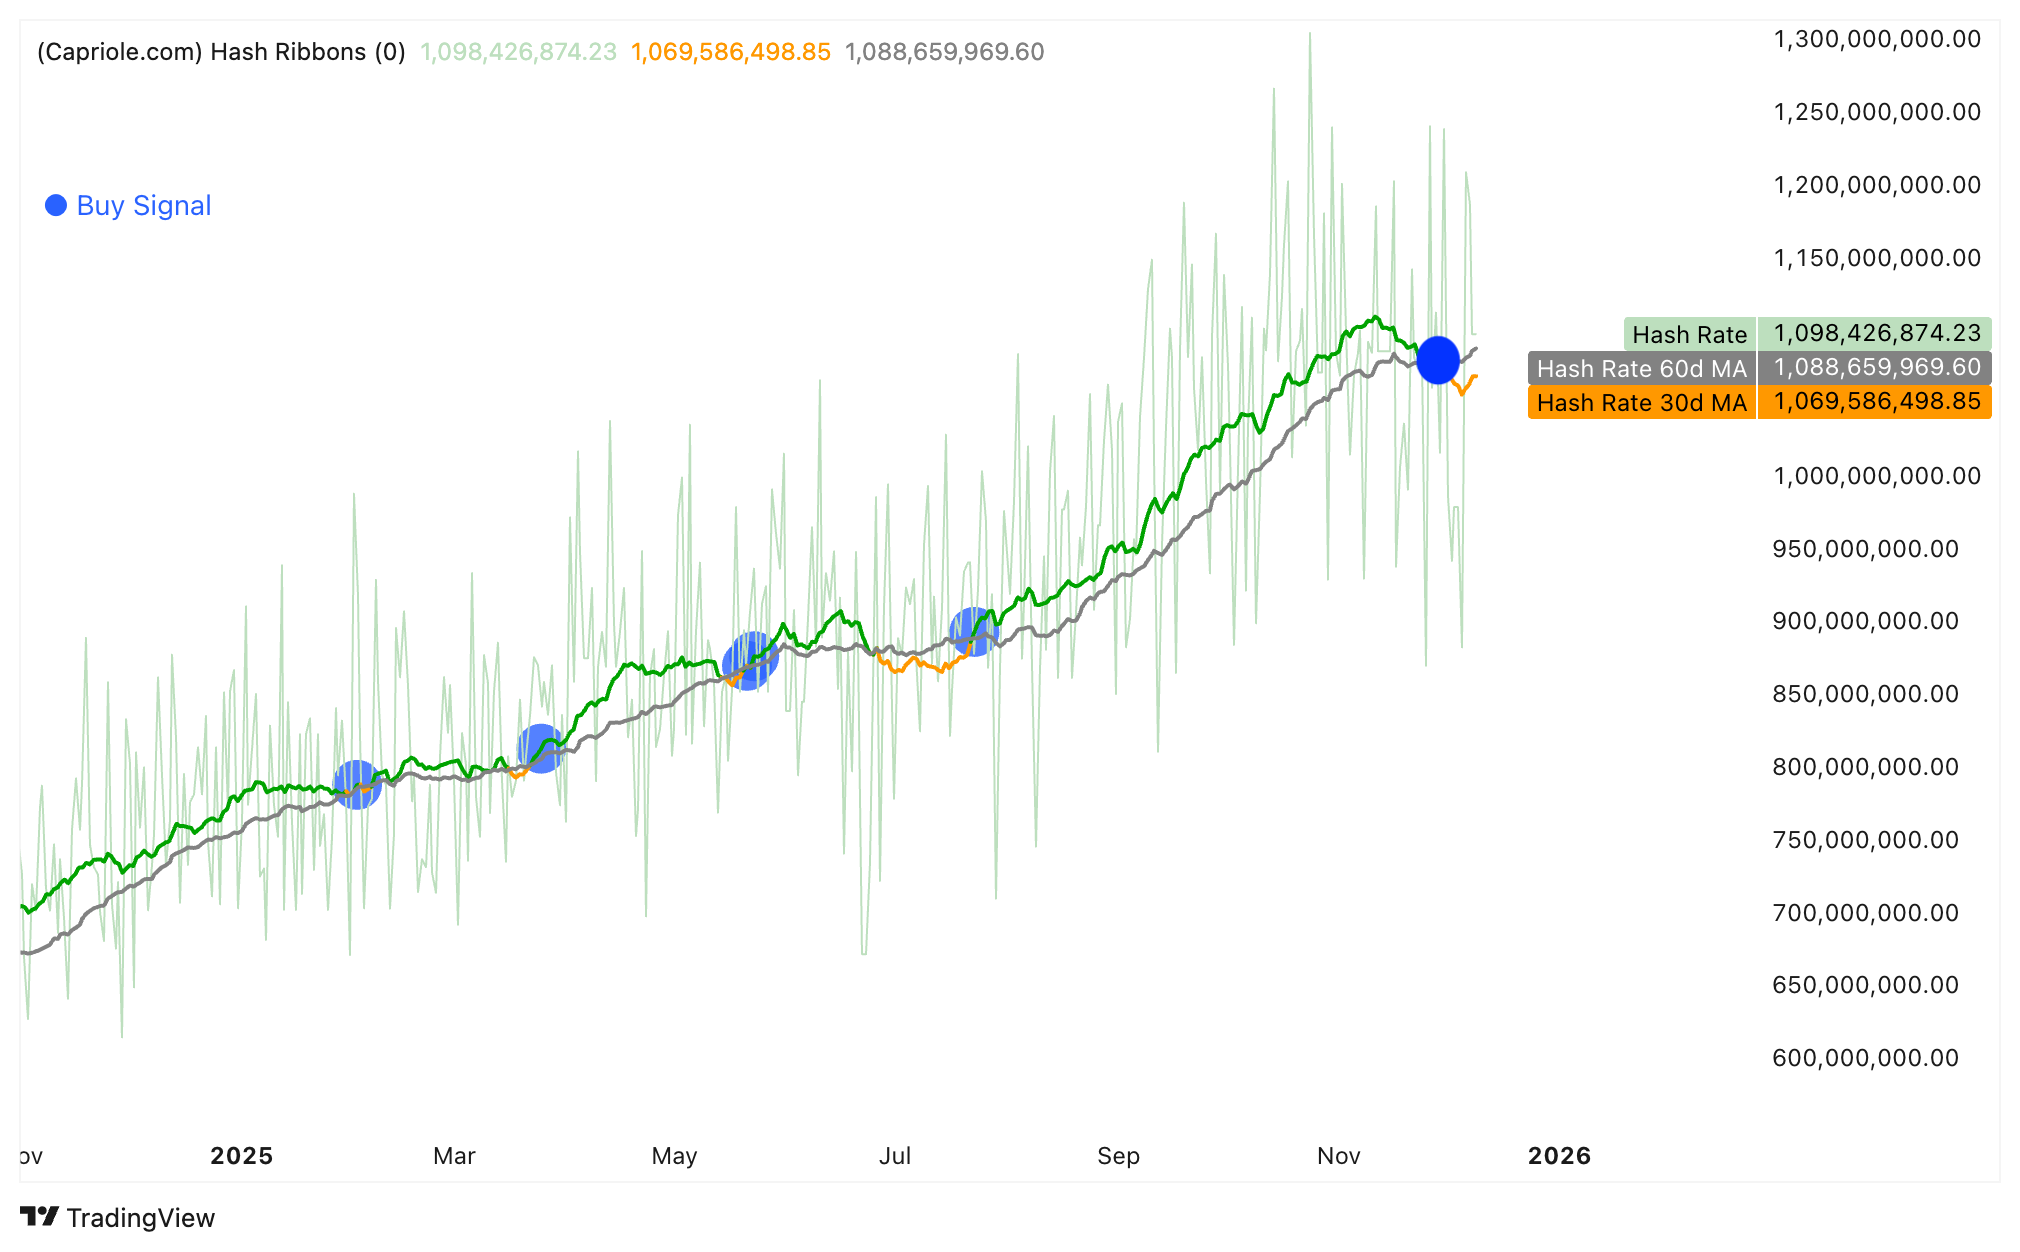Click the green Hash Rate price label
Screen dimensions: 2020x1252
pyautogui.click(x=1689, y=334)
